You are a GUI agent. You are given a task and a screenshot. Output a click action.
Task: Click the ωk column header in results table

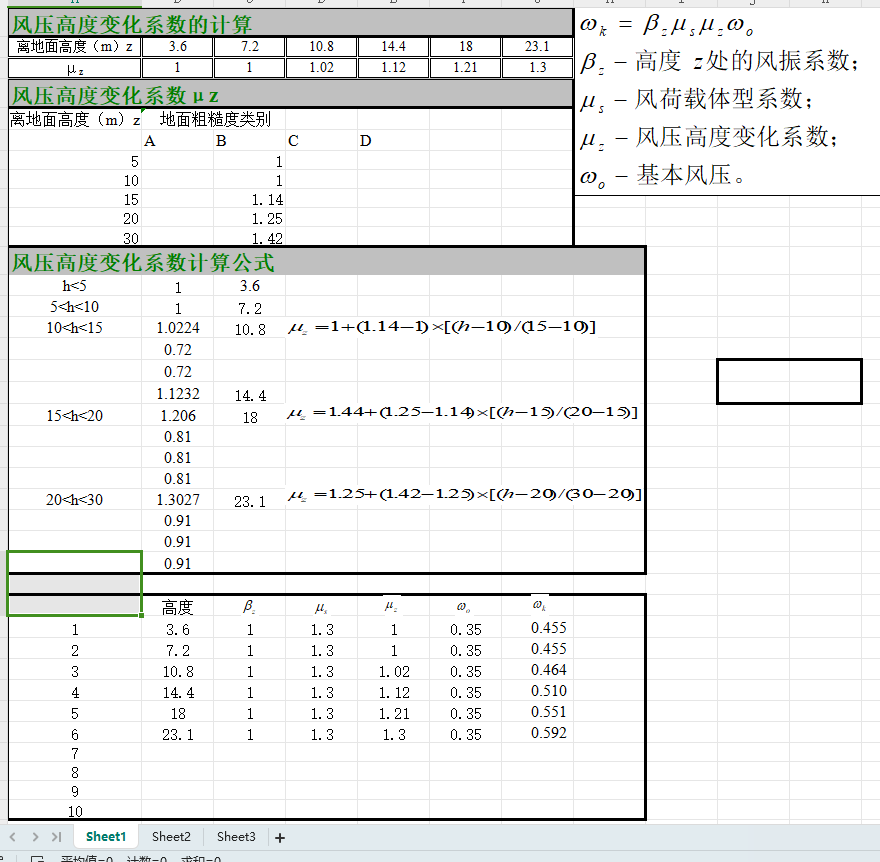click(539, 605)
